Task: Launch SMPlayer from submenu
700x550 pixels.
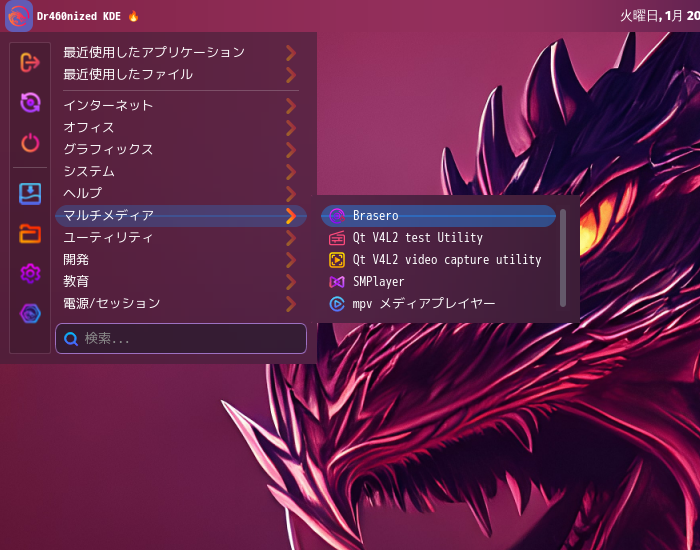Action: click(x=438, y=282)
